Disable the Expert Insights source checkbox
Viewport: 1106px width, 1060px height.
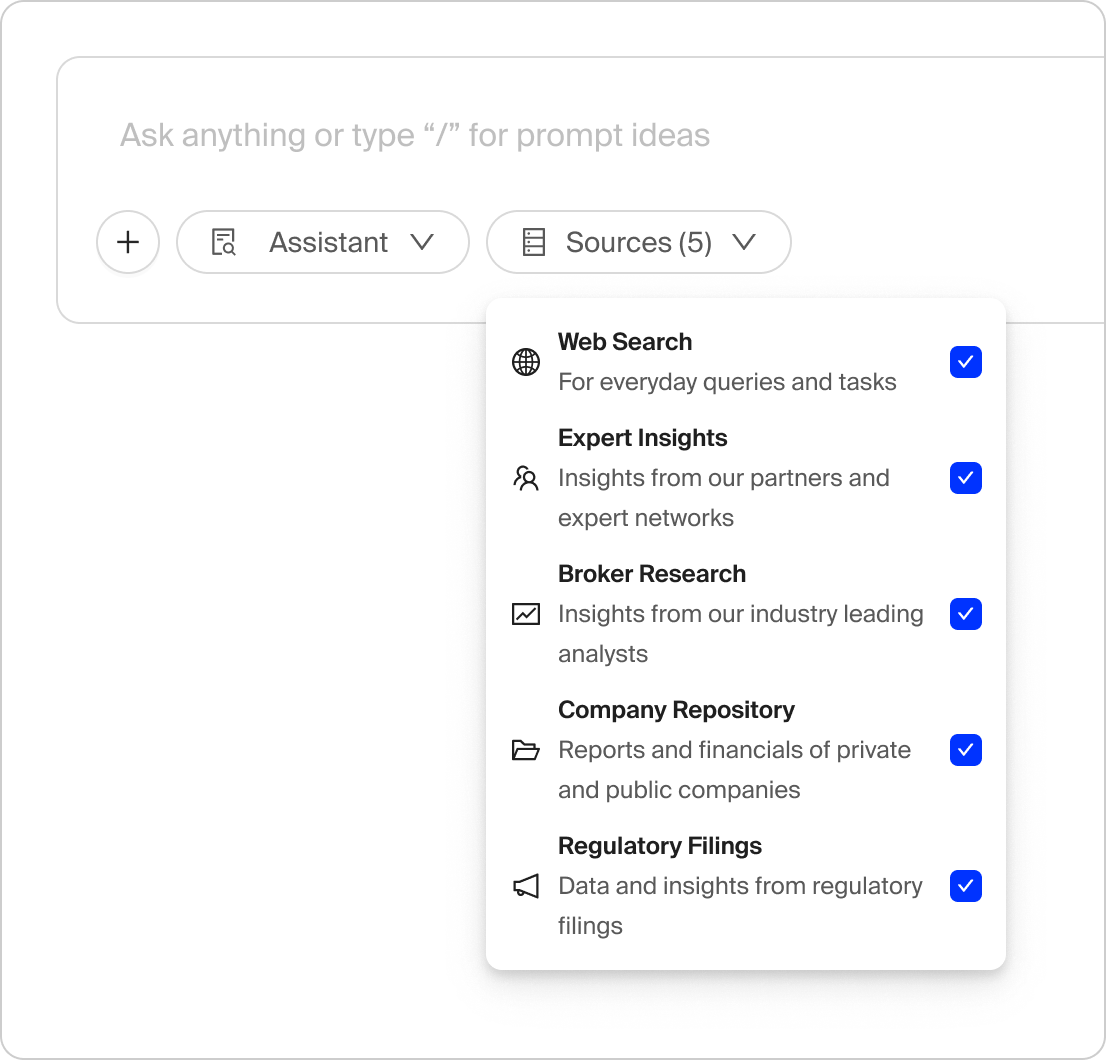965,478
